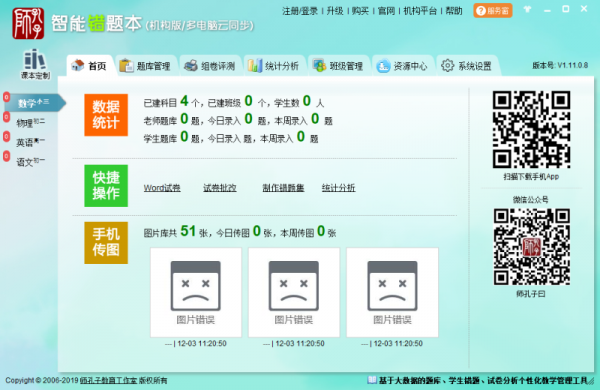Click the 师孔子曰 caption under QR code

(x=531, y=294)
